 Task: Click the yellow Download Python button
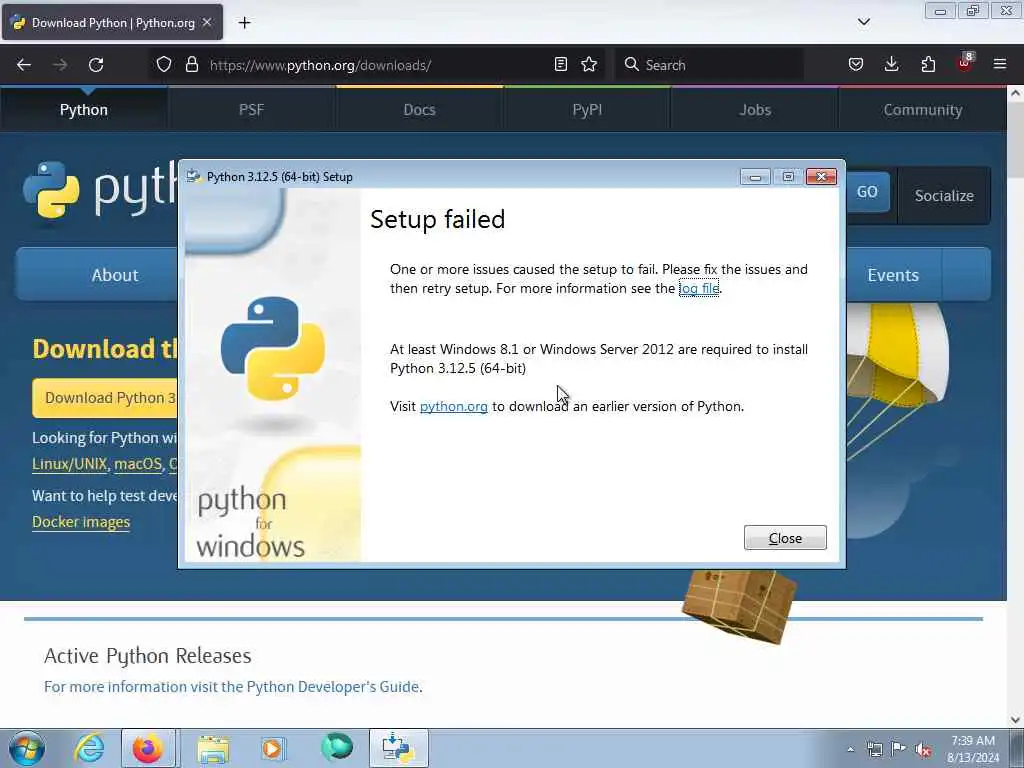[x=105, y=398]
